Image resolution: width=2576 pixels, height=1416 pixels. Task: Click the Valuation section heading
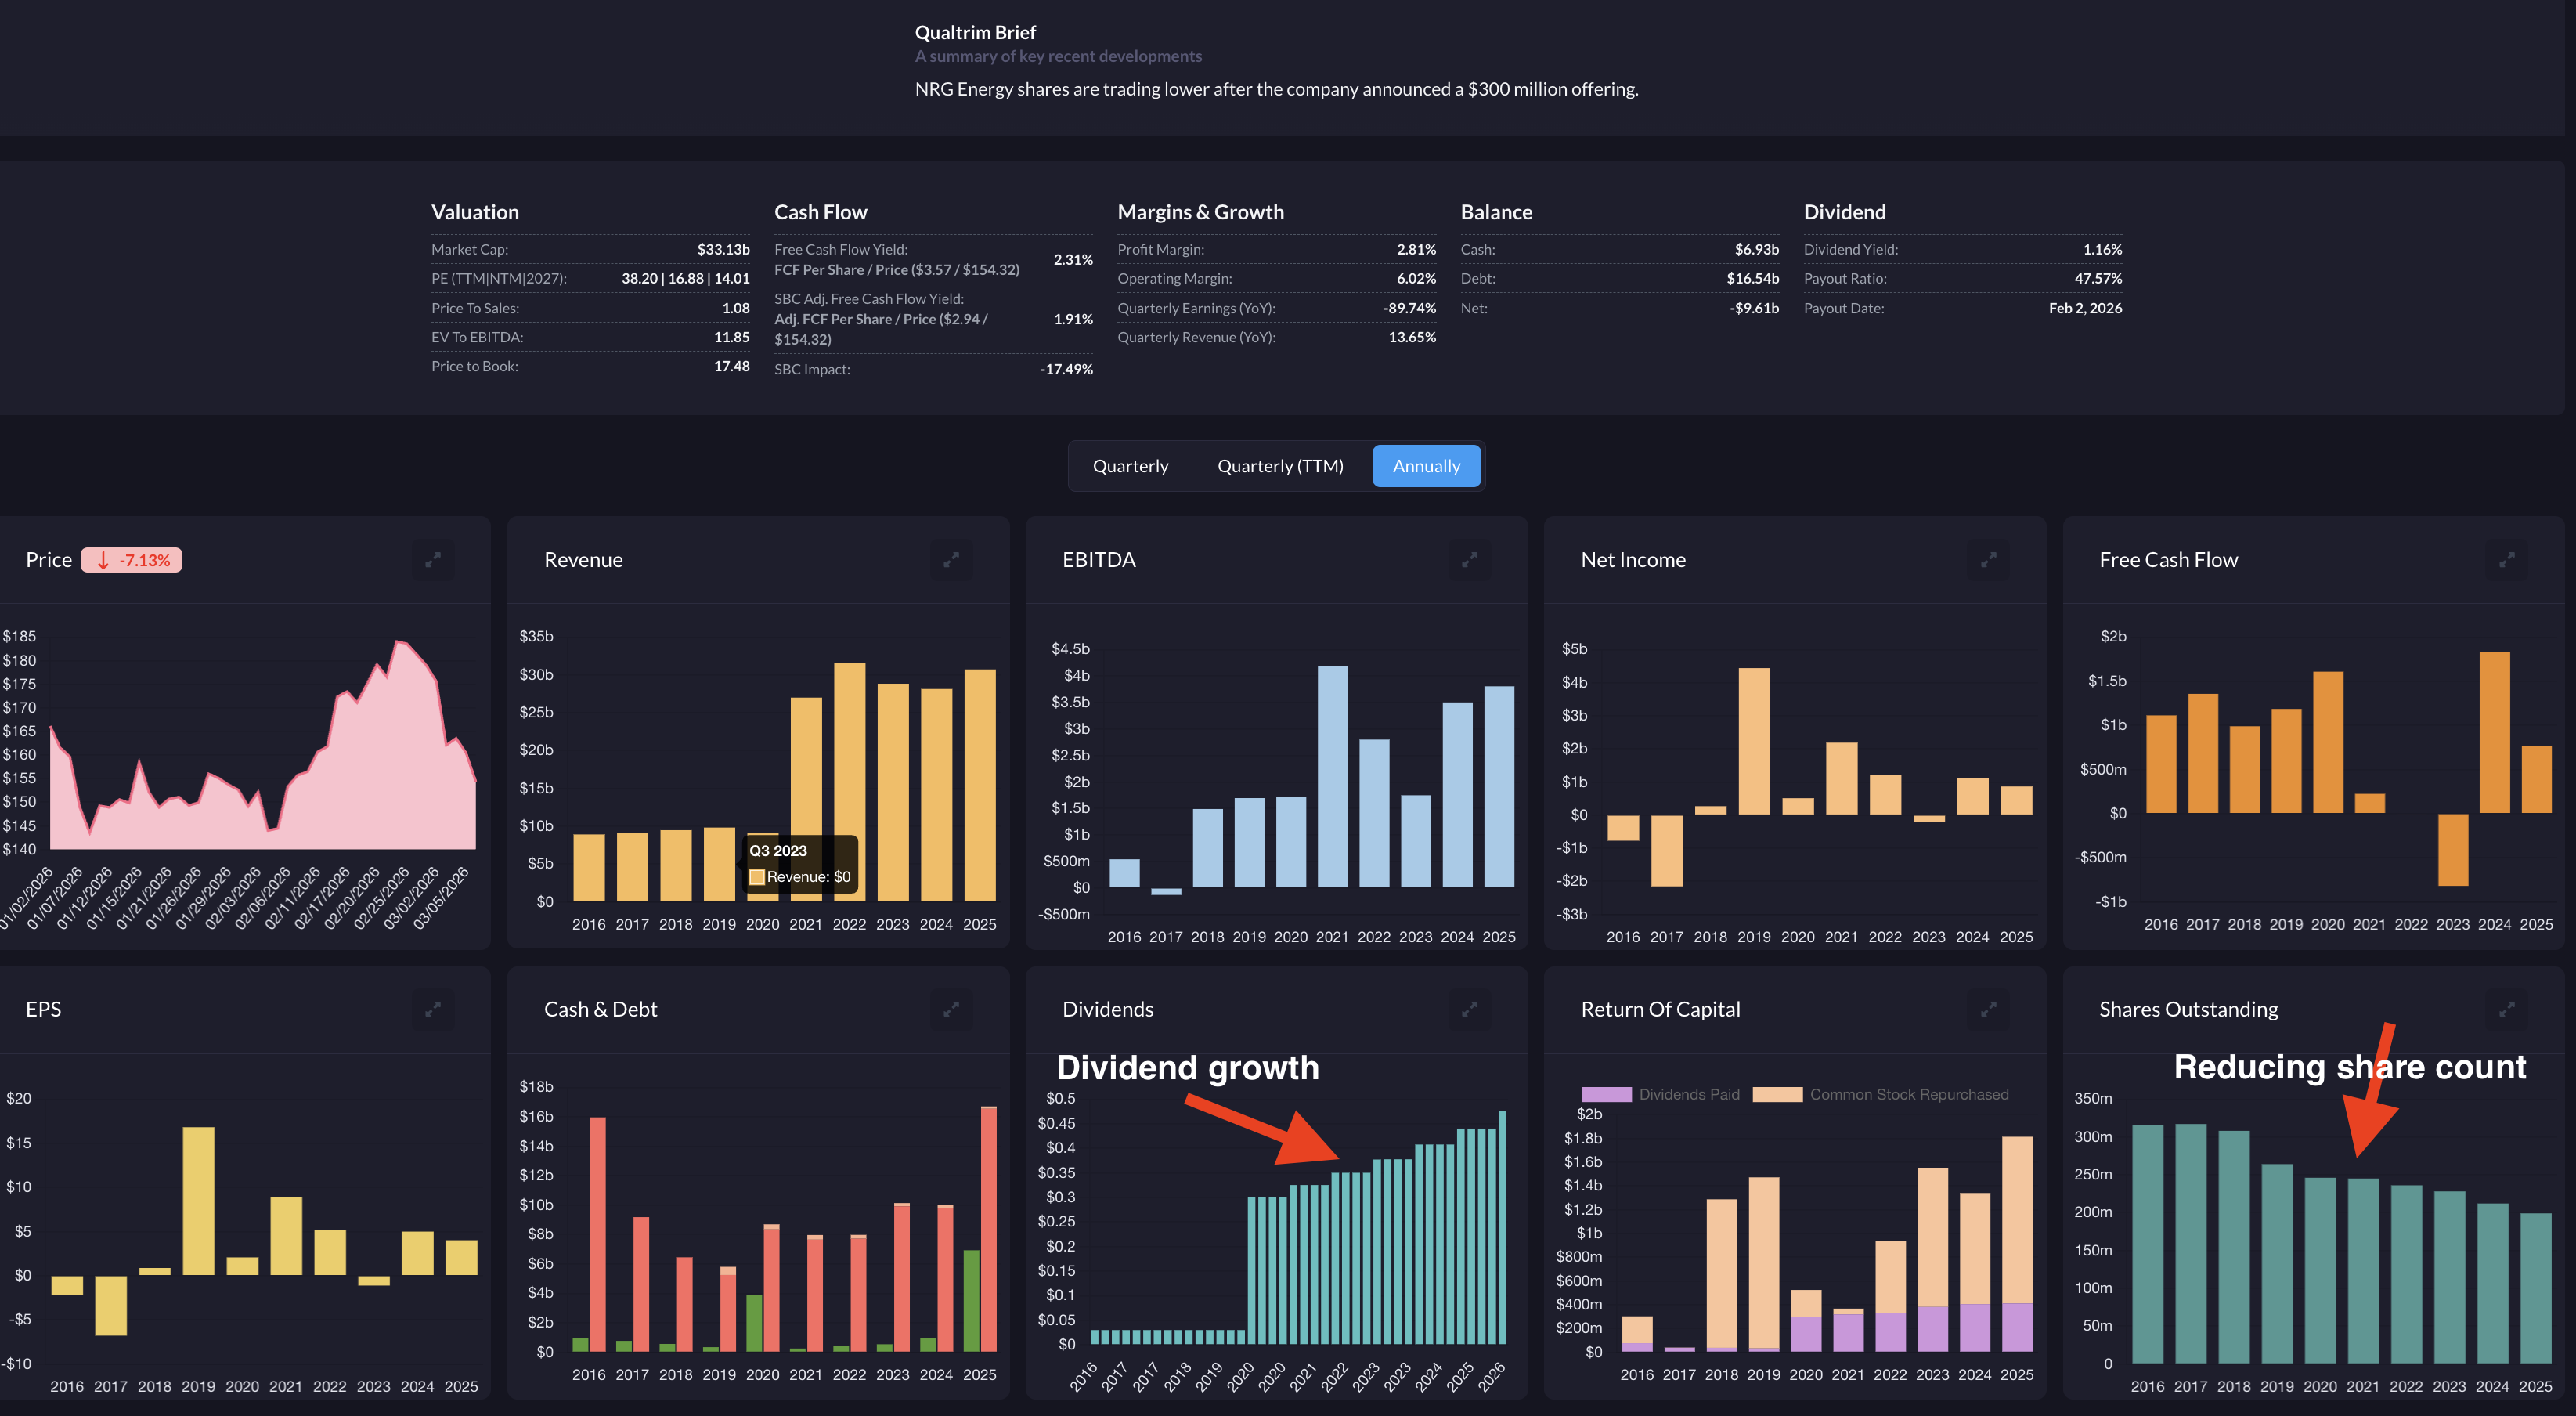[x=475, y=212]
